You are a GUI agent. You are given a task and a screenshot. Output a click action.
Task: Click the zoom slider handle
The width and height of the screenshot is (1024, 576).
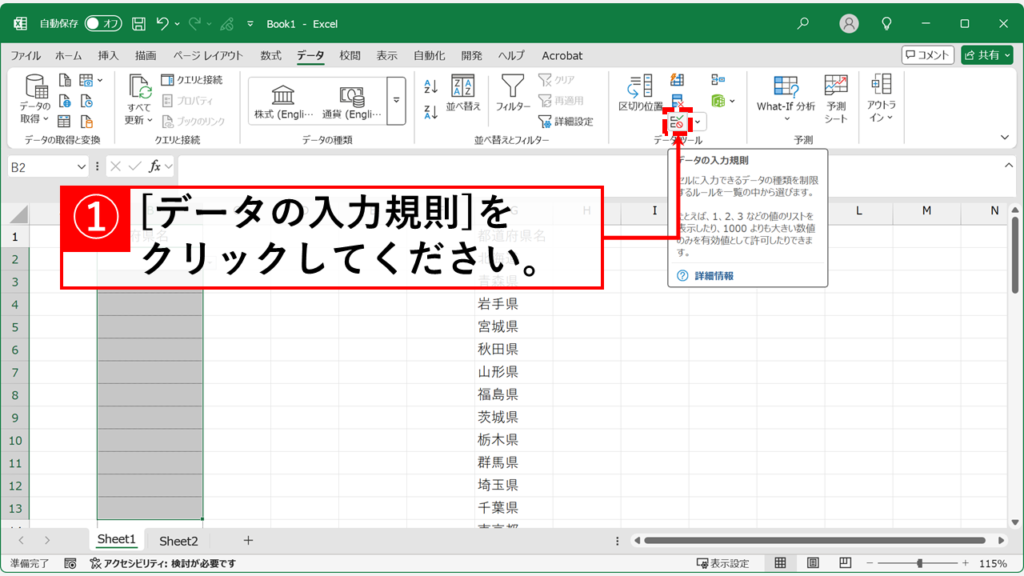click(920, 563)
